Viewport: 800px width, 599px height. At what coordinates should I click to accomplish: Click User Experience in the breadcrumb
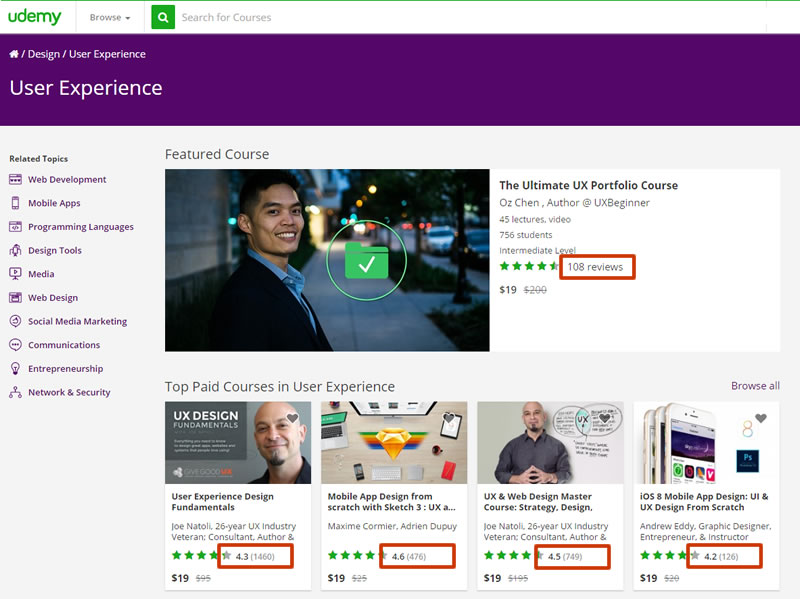(x=107, y=54)
